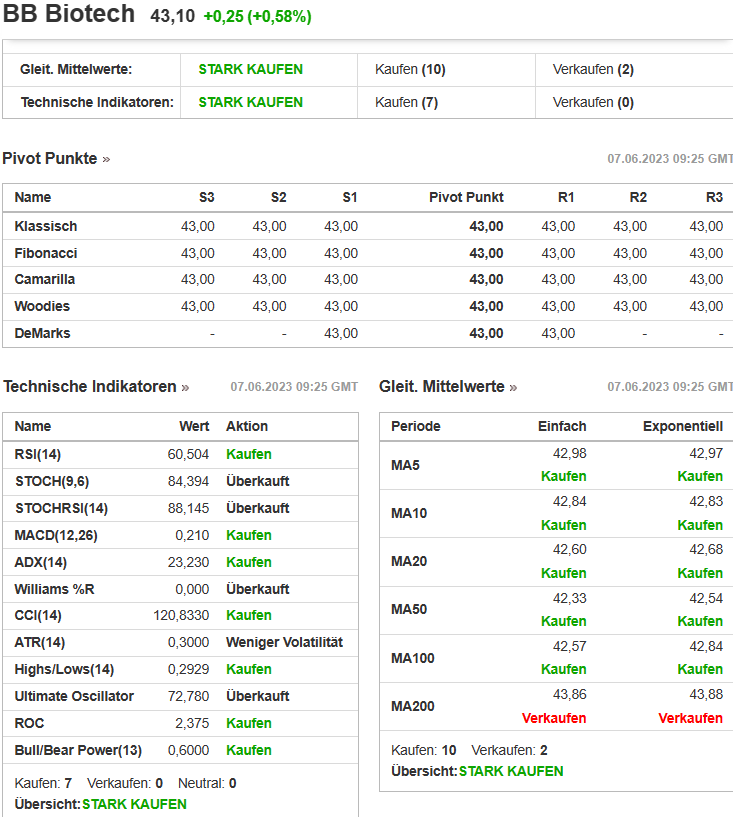Click the chevron after Gleit. Mittelwerte heading
The image size is (733, 817).
[514, 387]
